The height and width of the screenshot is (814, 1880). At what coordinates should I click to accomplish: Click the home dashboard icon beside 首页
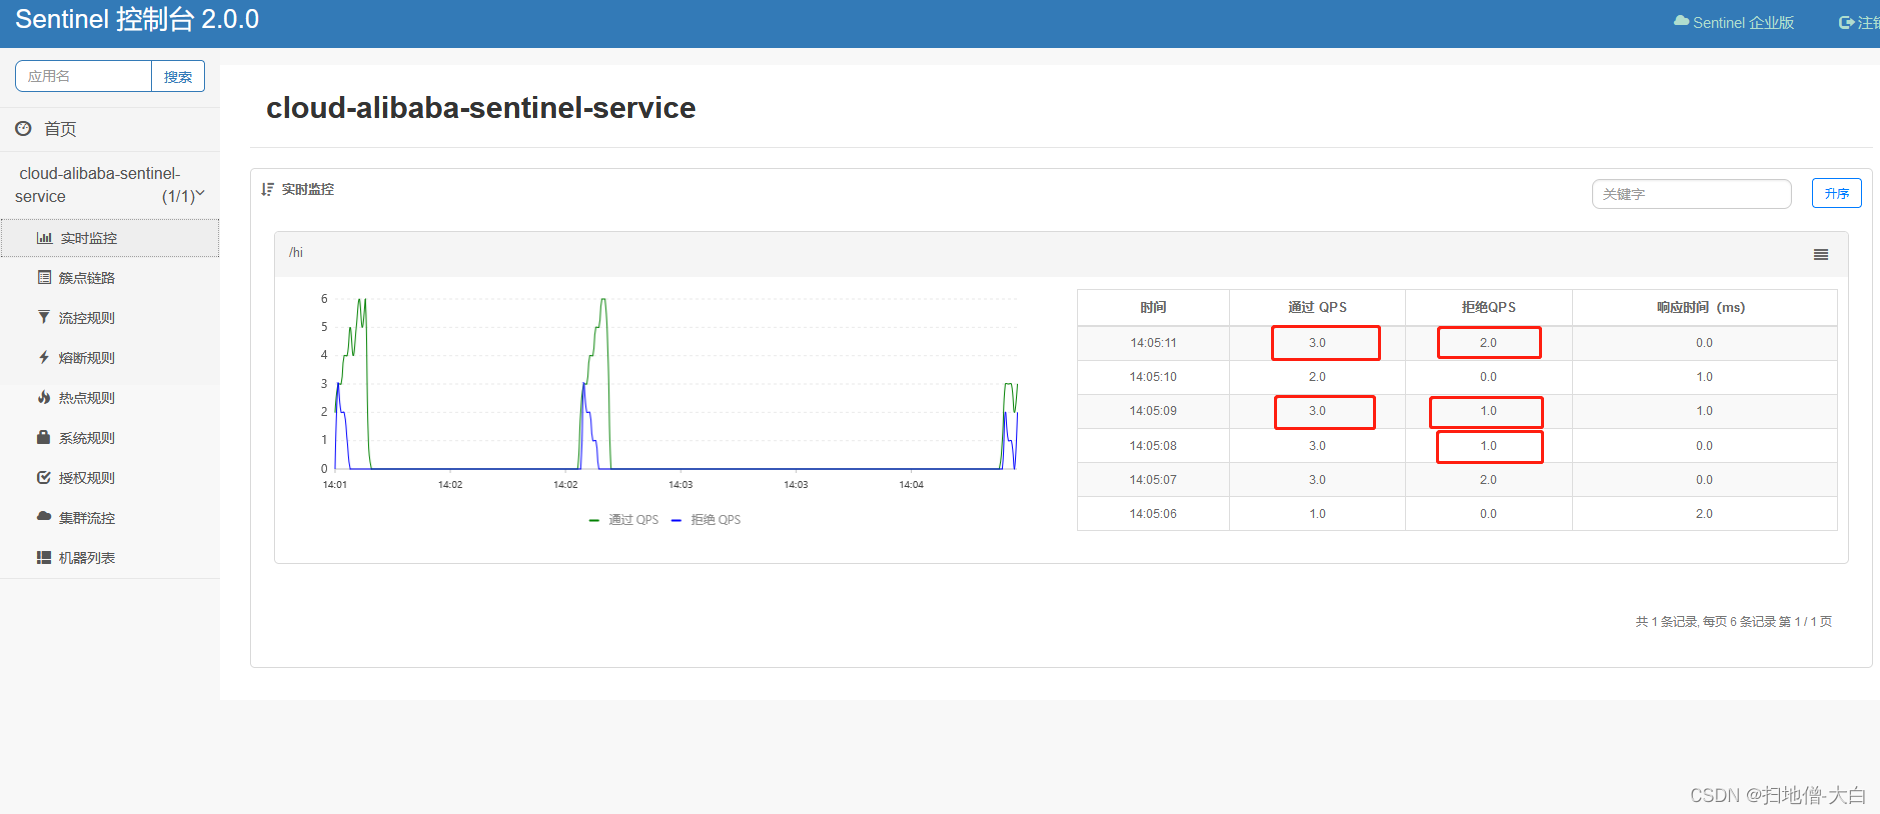pos(23,128)
